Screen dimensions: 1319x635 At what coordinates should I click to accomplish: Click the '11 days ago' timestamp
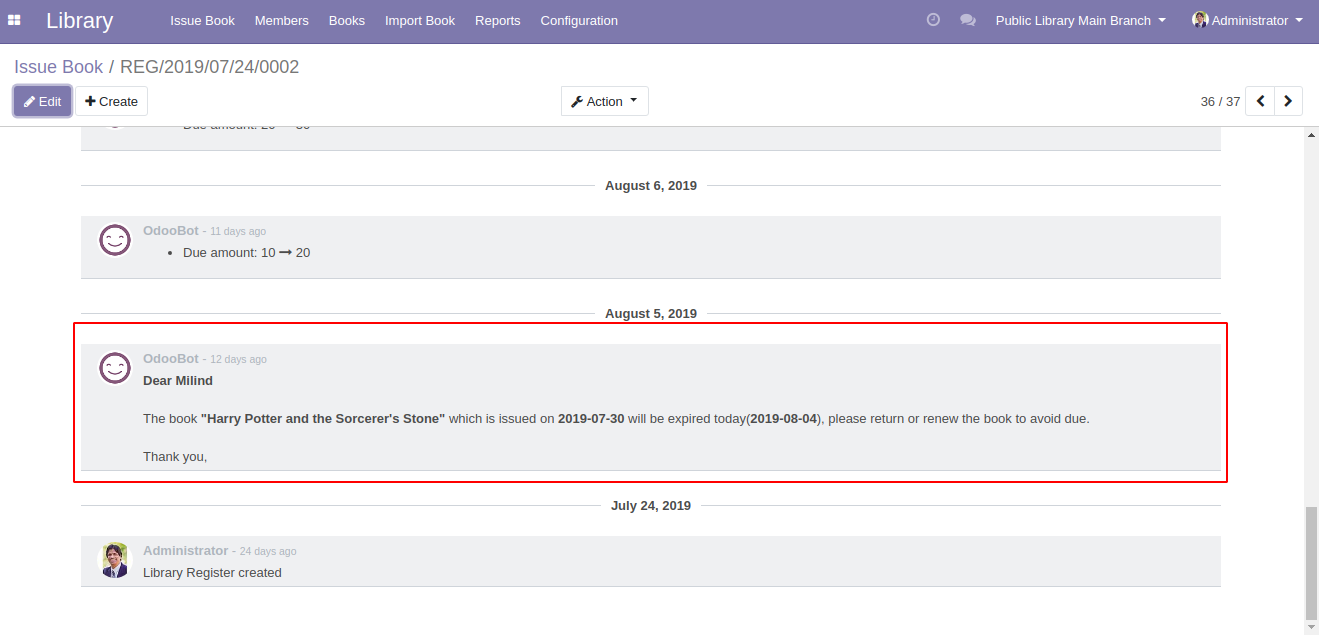(238, 231)
